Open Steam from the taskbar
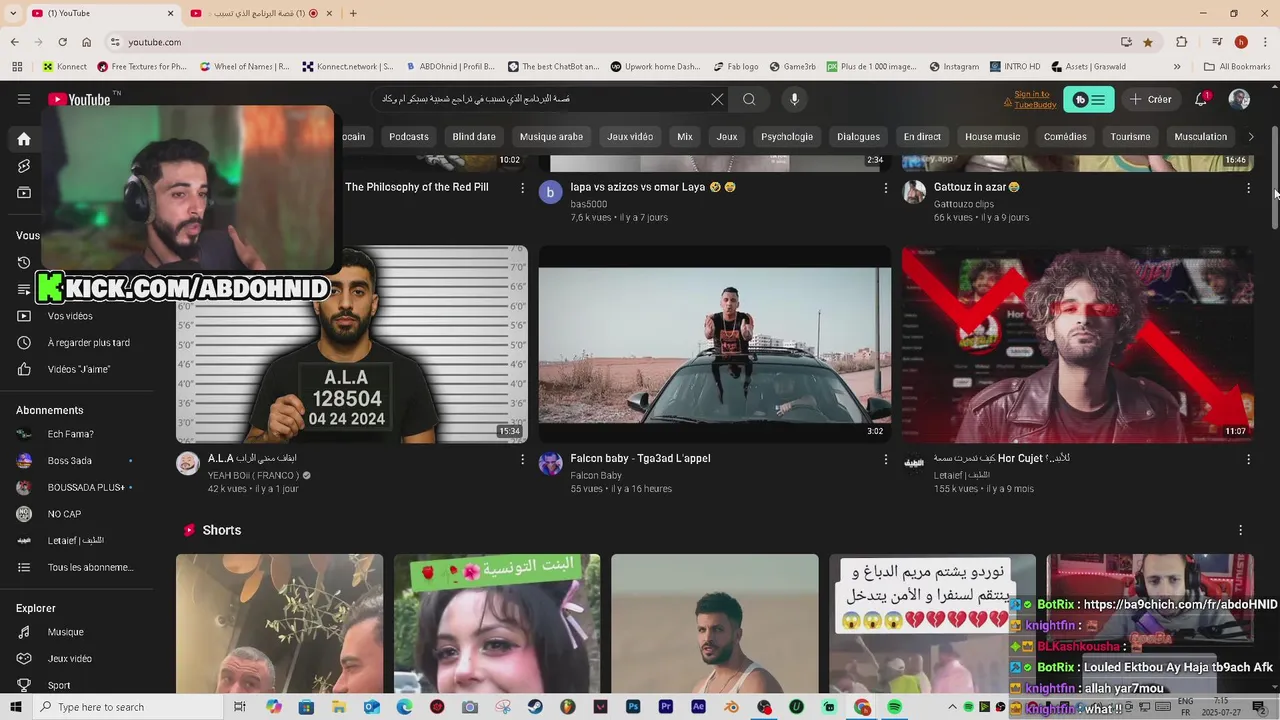Viewport: 1280px width, 720px height. click(535, 707)
